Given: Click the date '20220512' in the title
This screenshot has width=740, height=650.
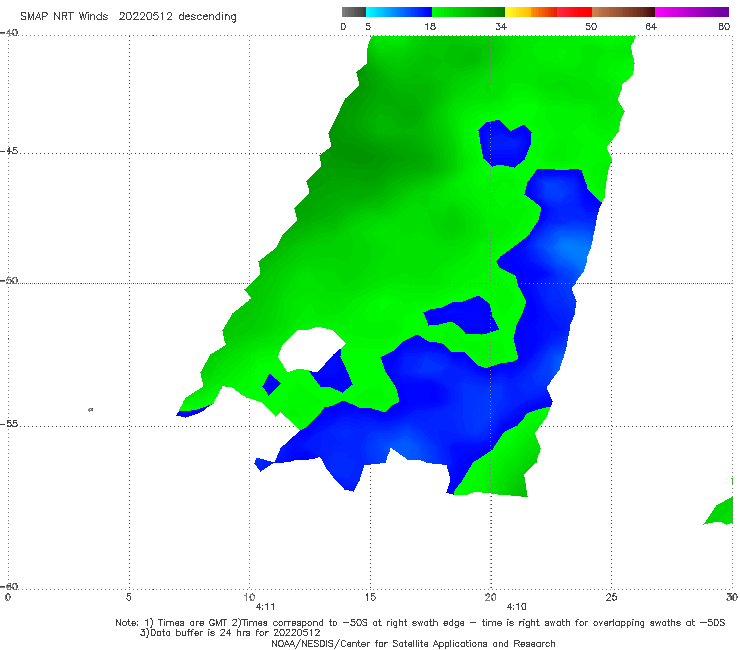Looking at the screenshot, I should click(145, 17).
